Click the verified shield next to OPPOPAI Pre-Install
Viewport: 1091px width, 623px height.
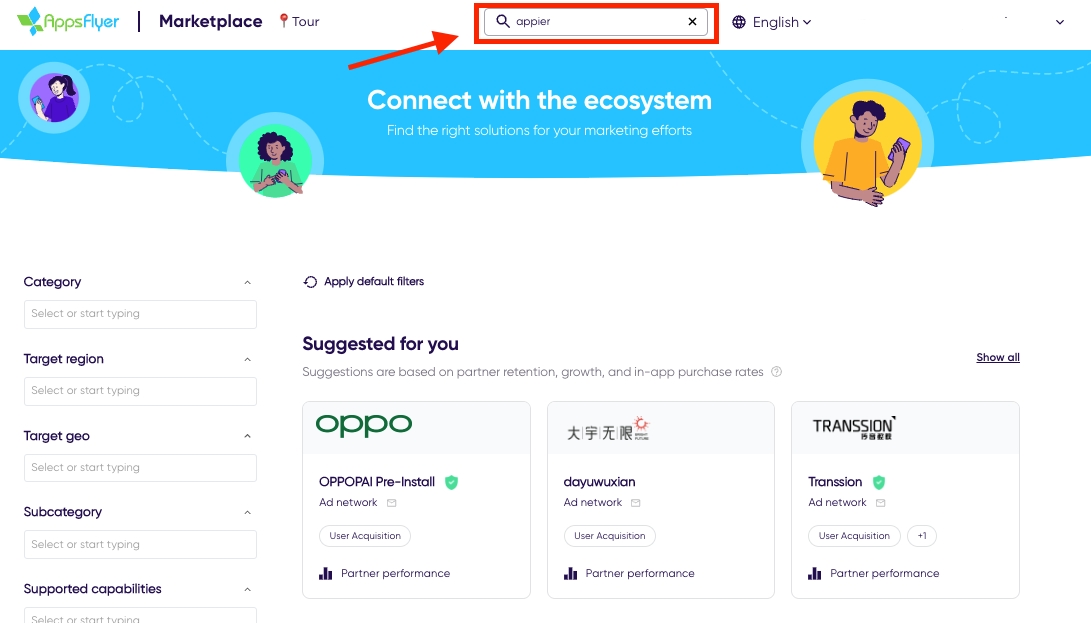(x=452, y=482)
